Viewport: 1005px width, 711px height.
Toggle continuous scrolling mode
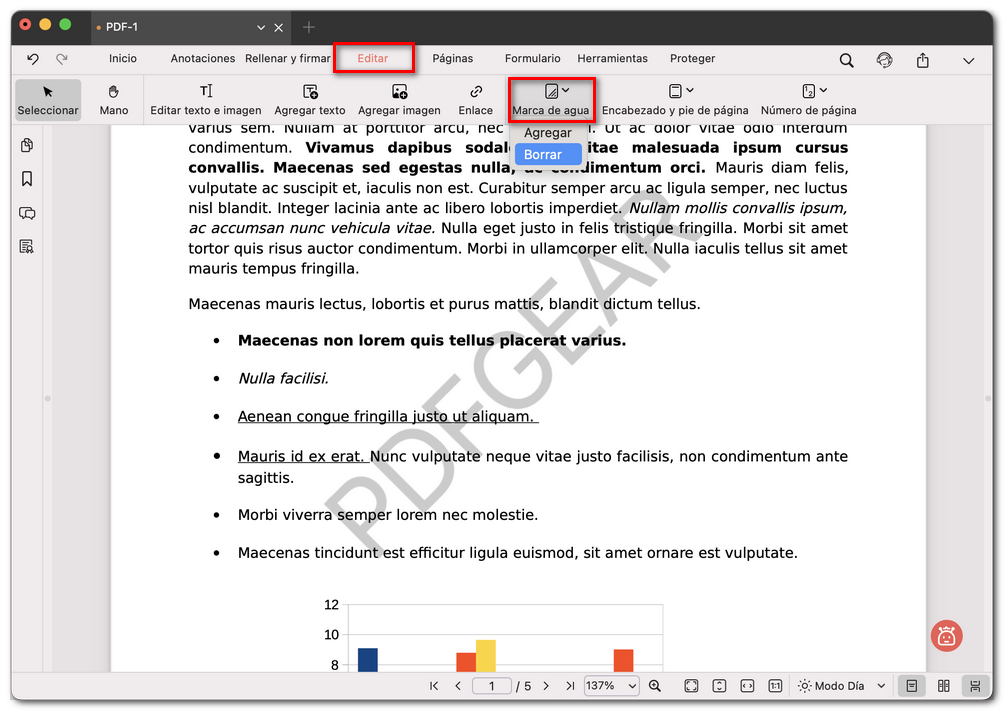(975, 686)
